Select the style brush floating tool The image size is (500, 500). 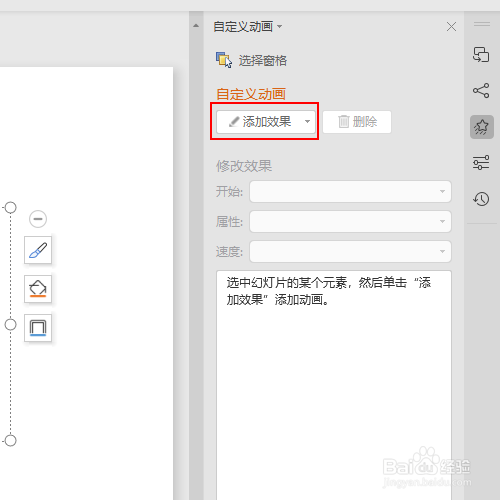[38, 250]
